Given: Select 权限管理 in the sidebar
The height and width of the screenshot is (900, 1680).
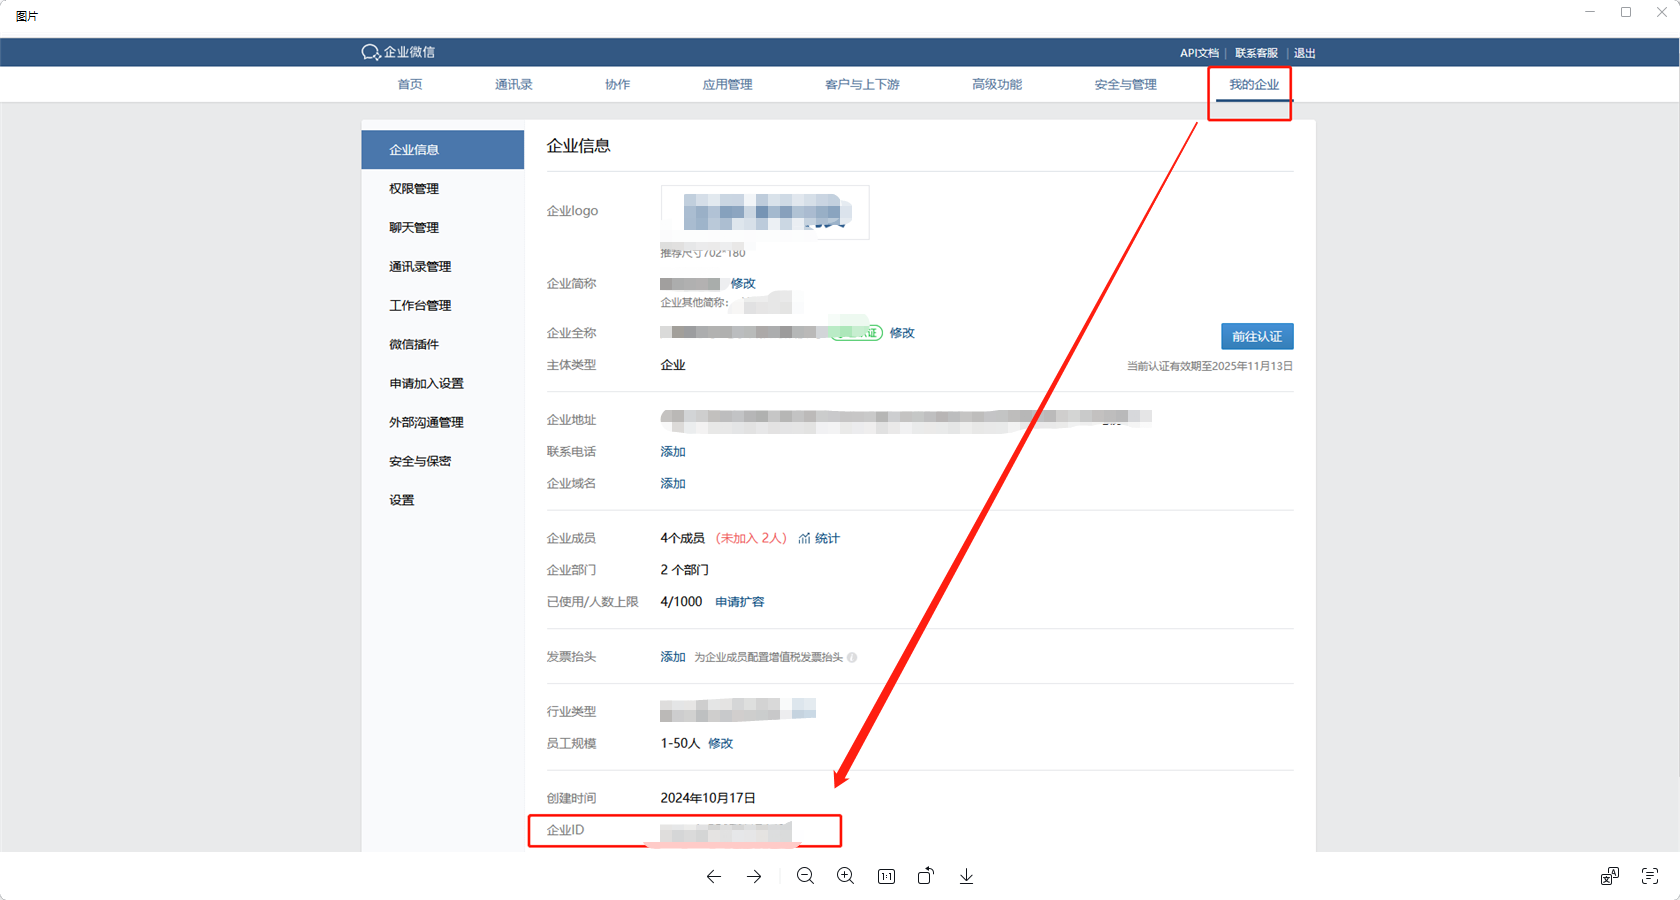Looking at the screenshot, I should point(414,189).
